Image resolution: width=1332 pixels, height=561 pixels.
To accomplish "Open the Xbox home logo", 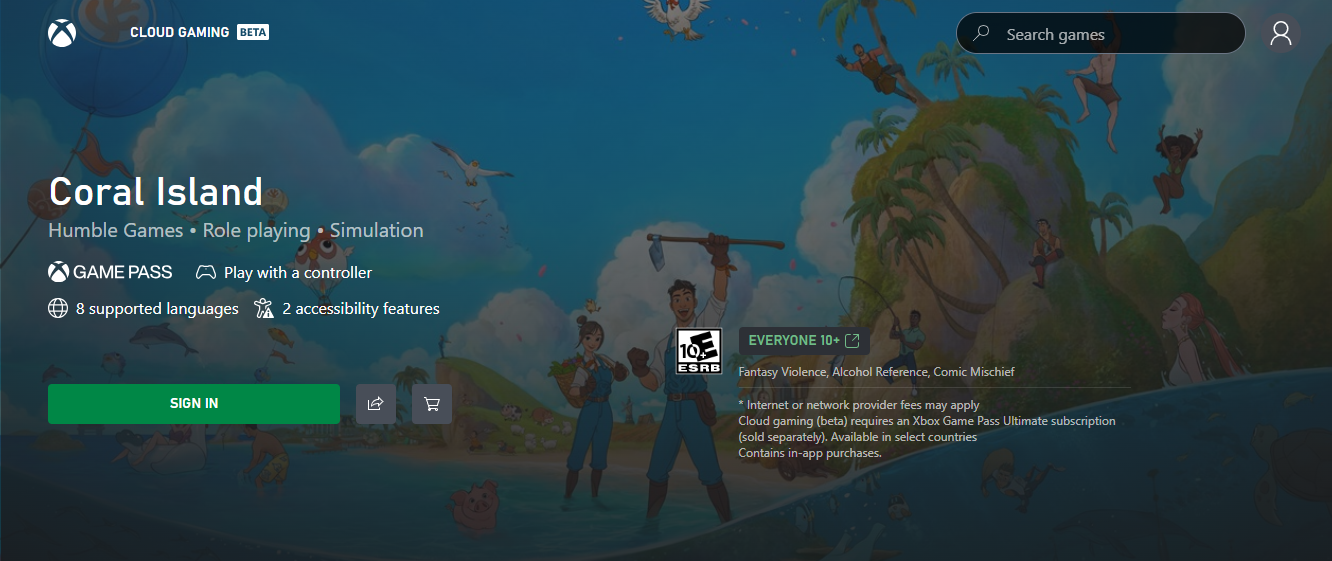I will tap(62, 33).
